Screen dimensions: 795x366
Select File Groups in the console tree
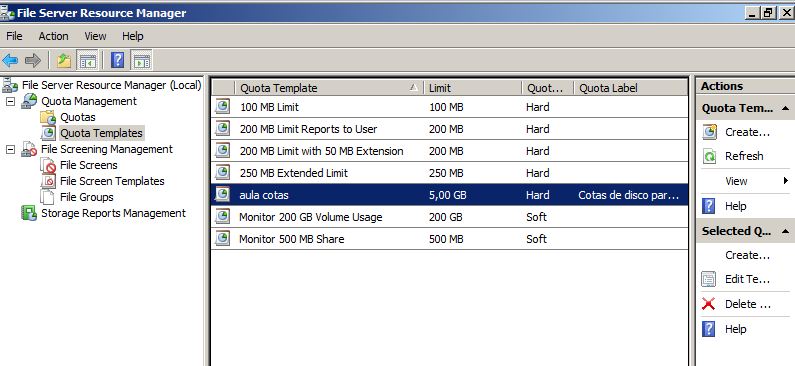[86, 197]
